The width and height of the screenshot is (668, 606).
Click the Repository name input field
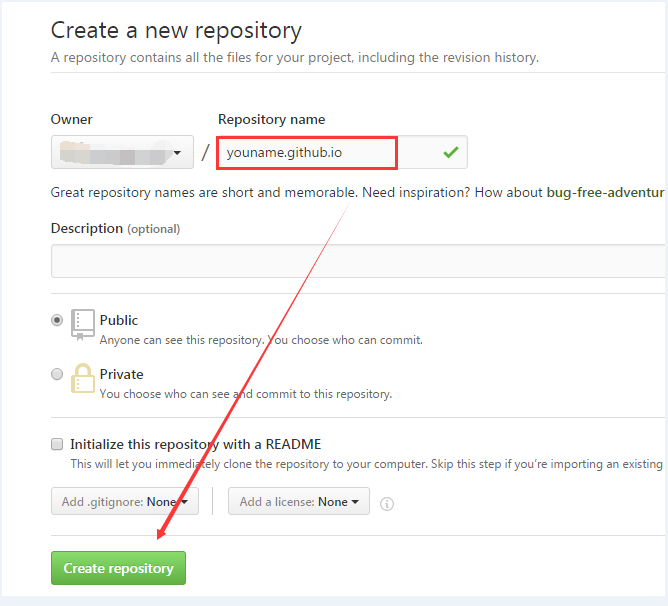[x=342, y=152]
